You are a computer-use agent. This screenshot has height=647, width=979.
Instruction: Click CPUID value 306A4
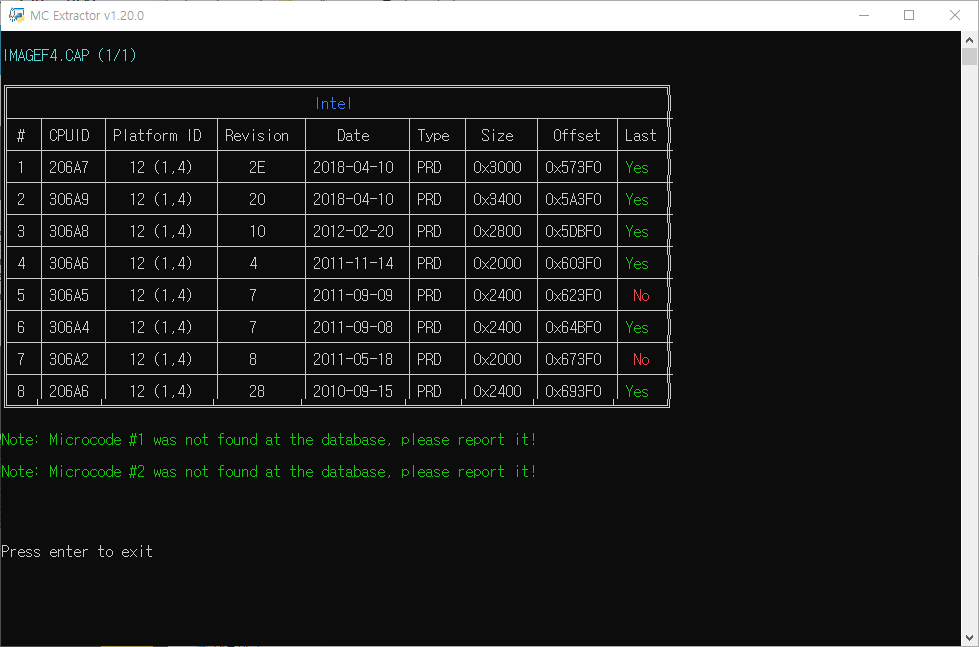[69, 327]
